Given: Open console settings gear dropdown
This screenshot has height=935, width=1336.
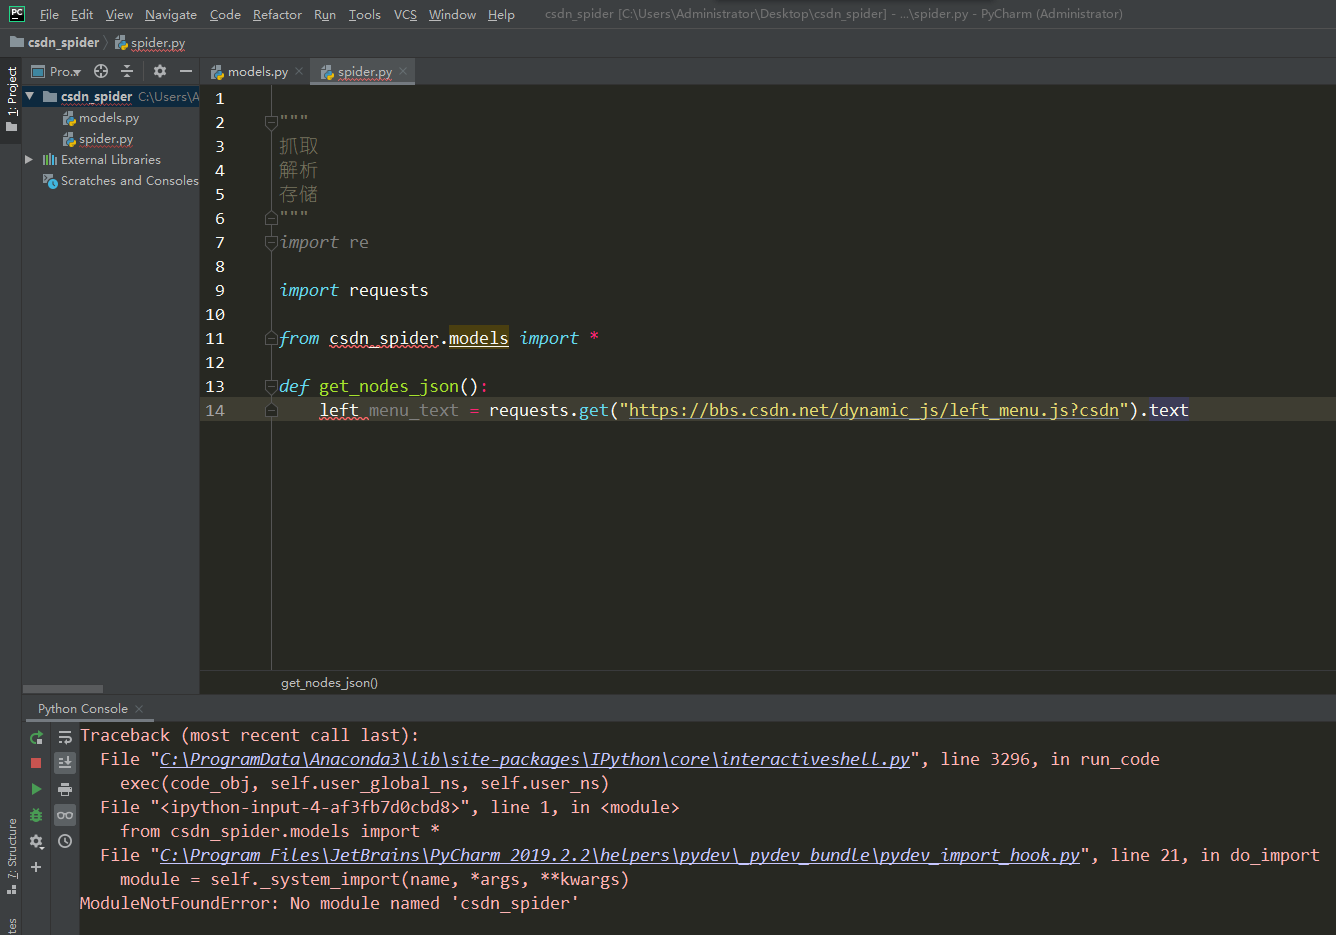Looking at the screenshot, I should pos(36,842).
